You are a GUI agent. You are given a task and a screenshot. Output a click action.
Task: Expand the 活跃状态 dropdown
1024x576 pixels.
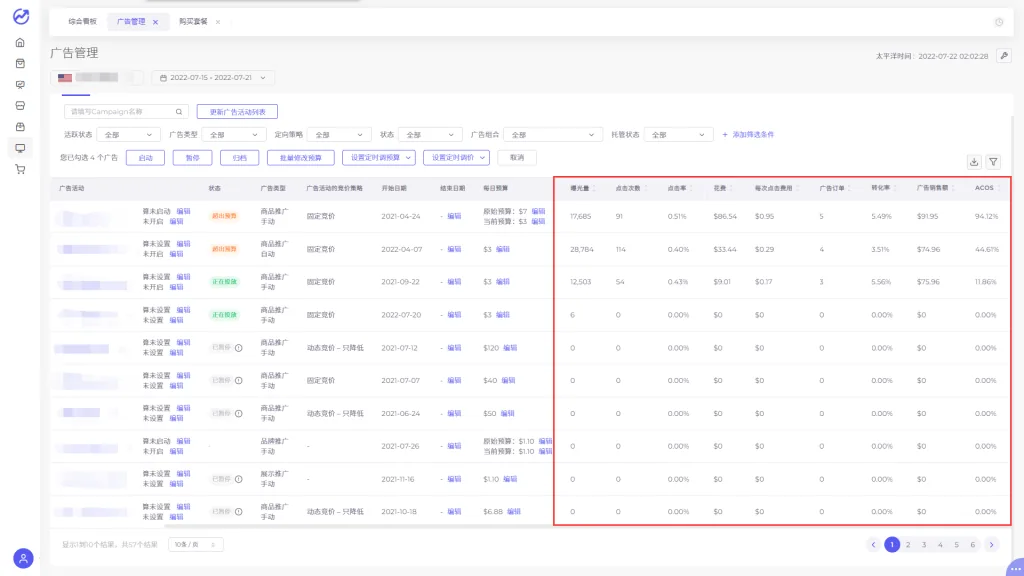129,135
